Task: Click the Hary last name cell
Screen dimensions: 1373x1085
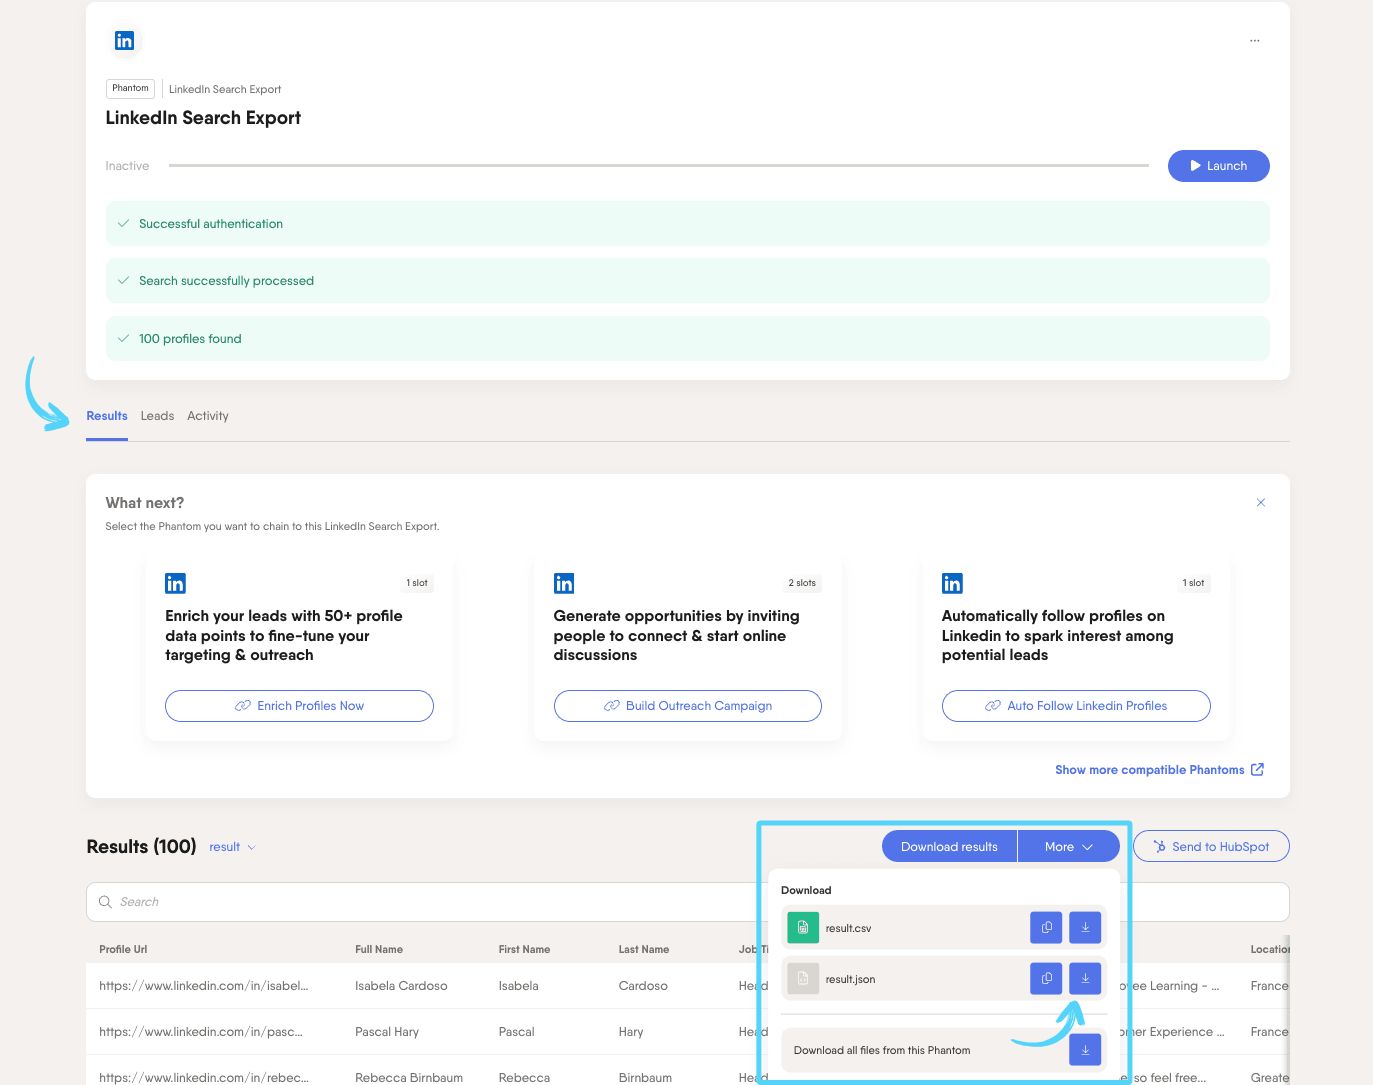Action: click(x=631, y=1032)
